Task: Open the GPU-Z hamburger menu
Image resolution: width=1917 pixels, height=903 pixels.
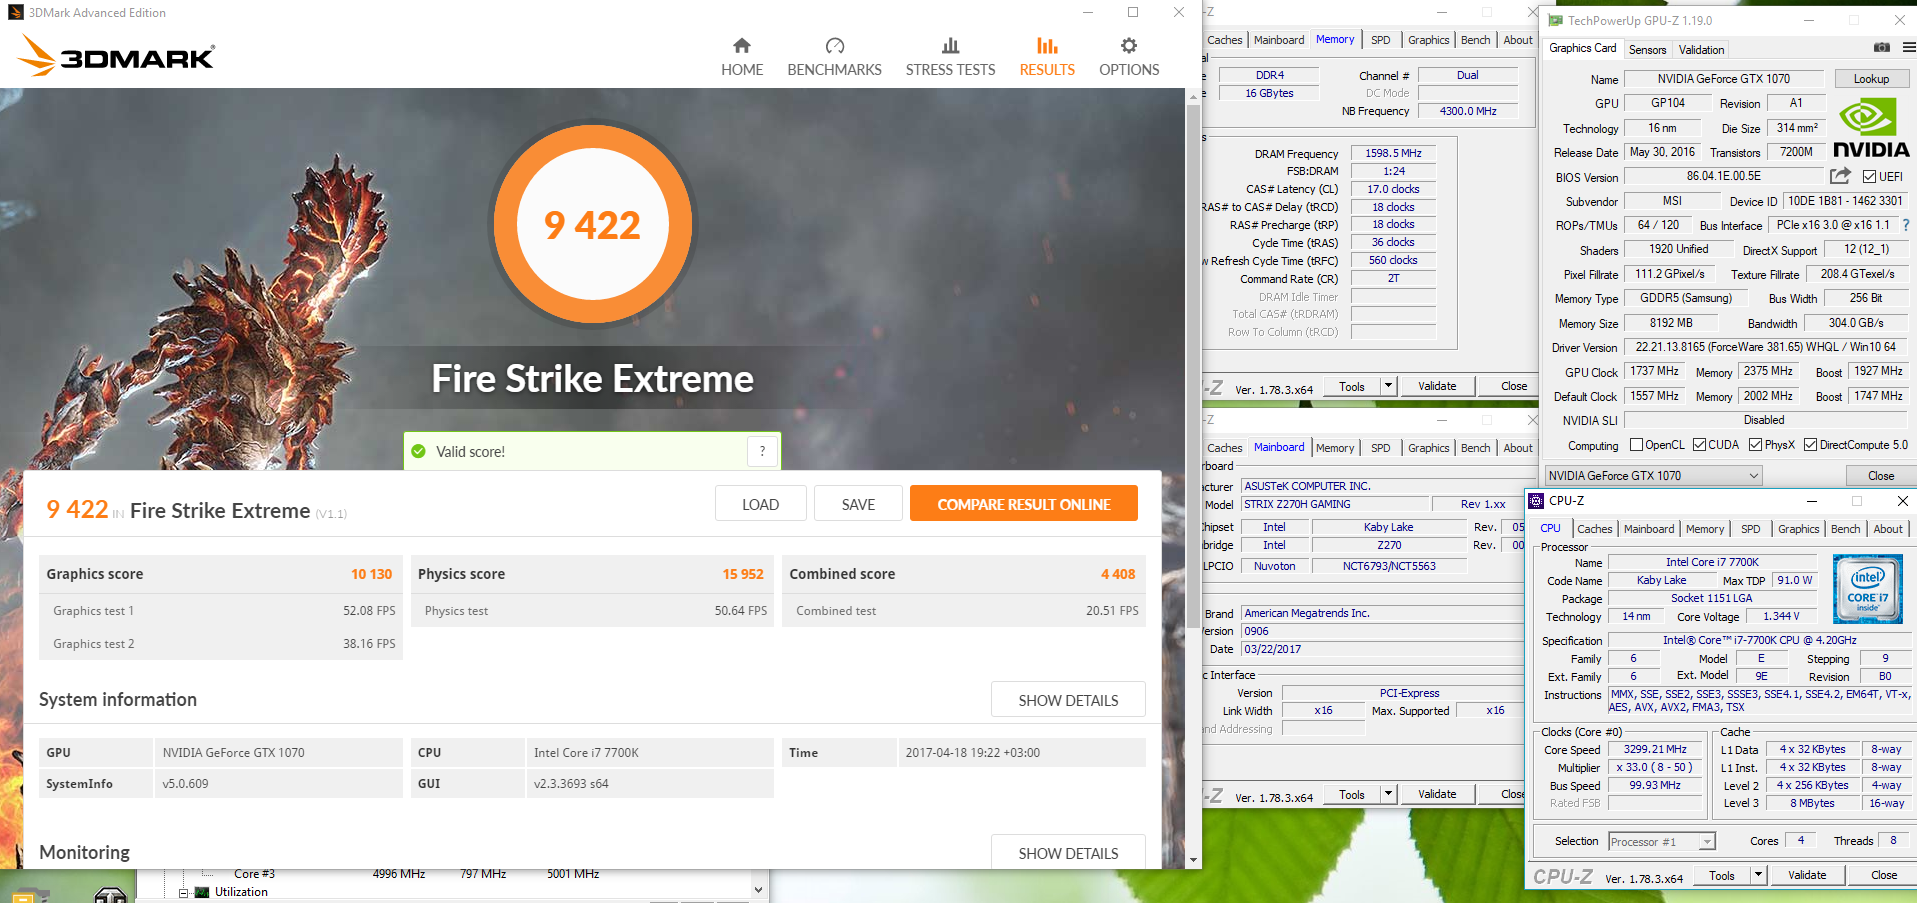Action: coord(1908,47)
